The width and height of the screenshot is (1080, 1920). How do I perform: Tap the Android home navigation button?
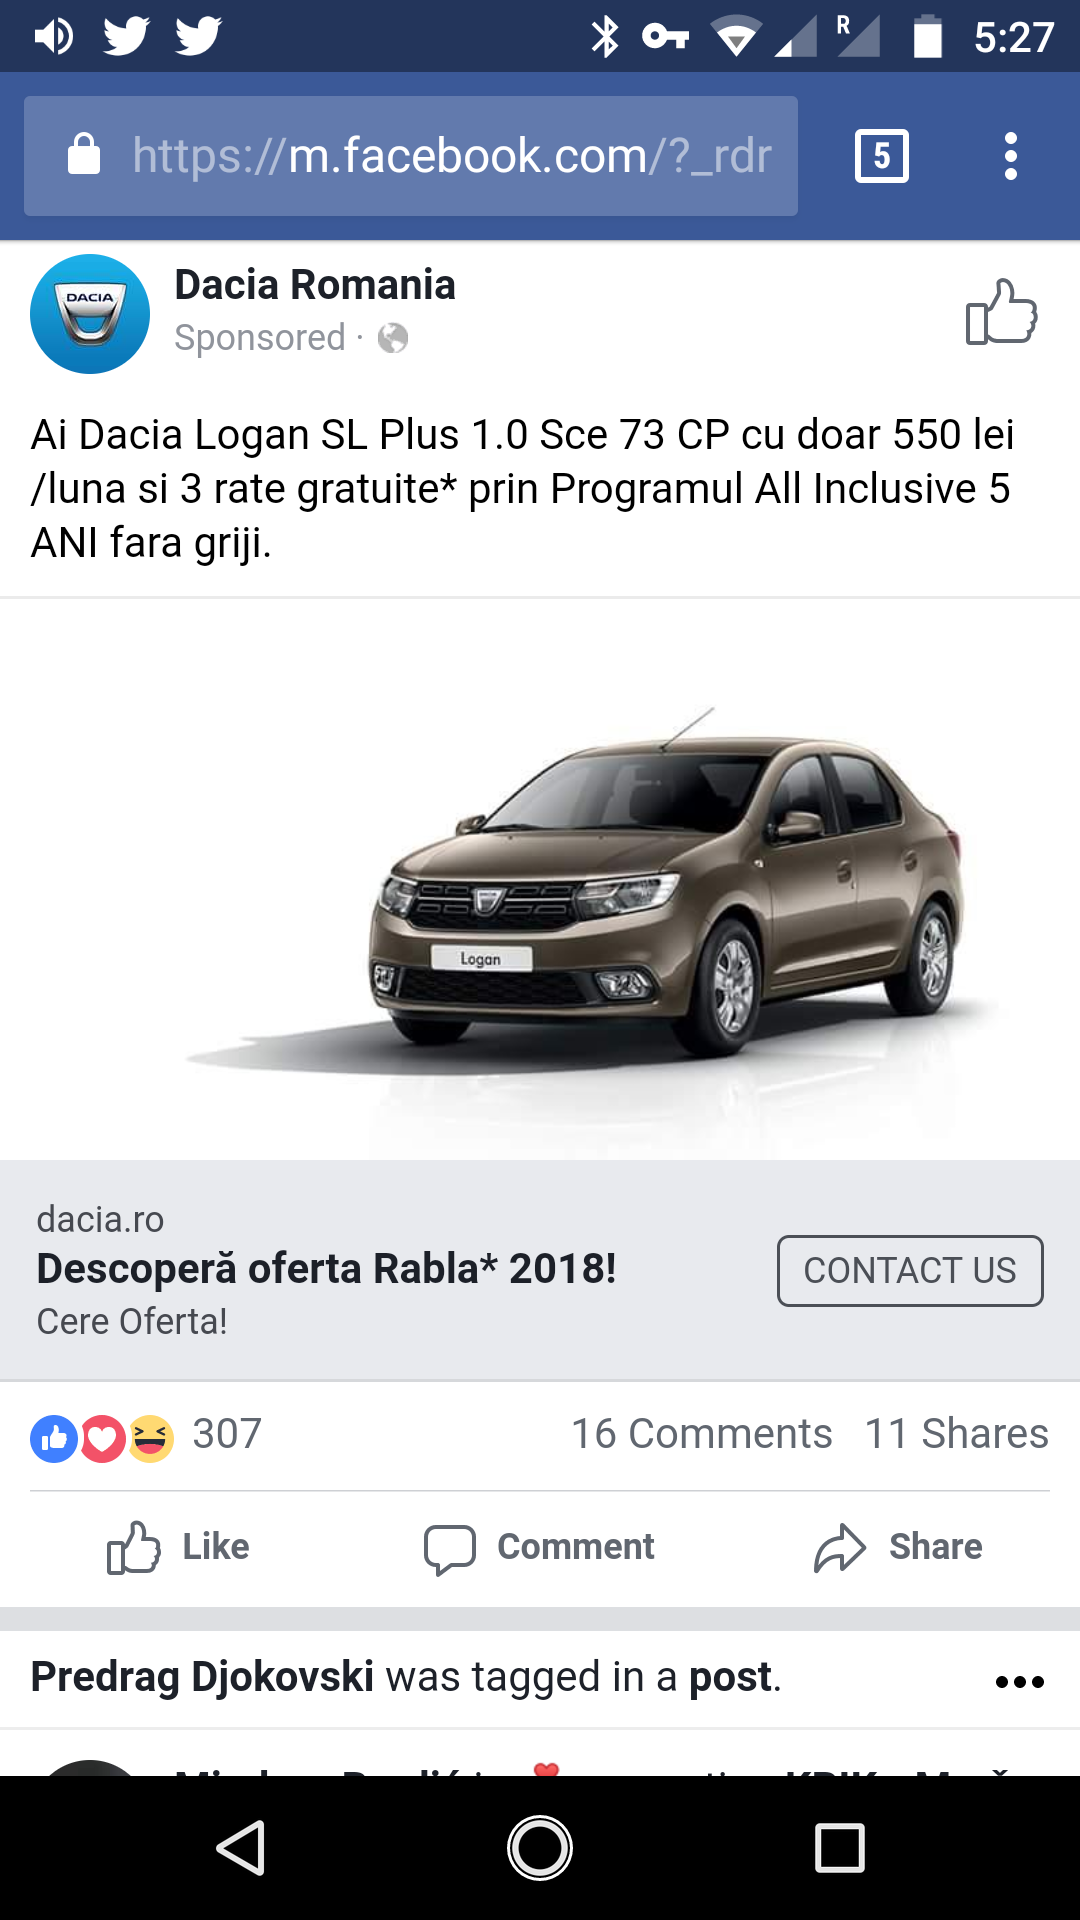click(540, 1847)
